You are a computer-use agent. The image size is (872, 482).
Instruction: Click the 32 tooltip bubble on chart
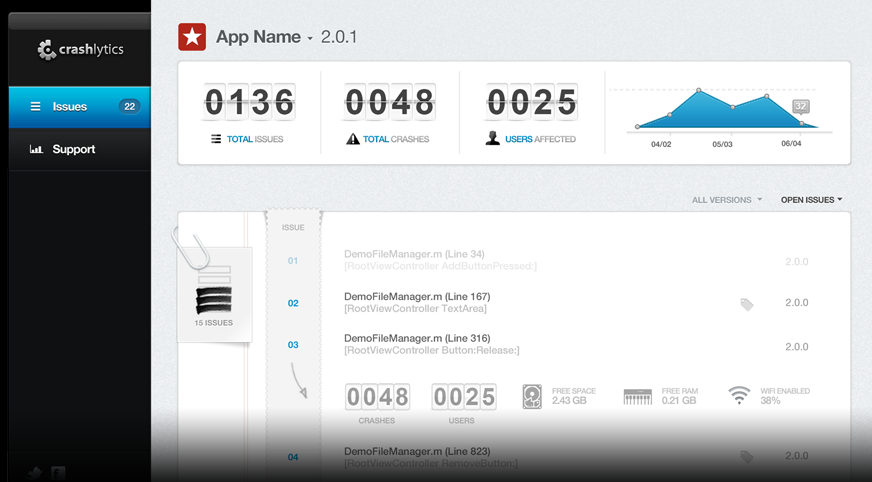coord(800,106)
